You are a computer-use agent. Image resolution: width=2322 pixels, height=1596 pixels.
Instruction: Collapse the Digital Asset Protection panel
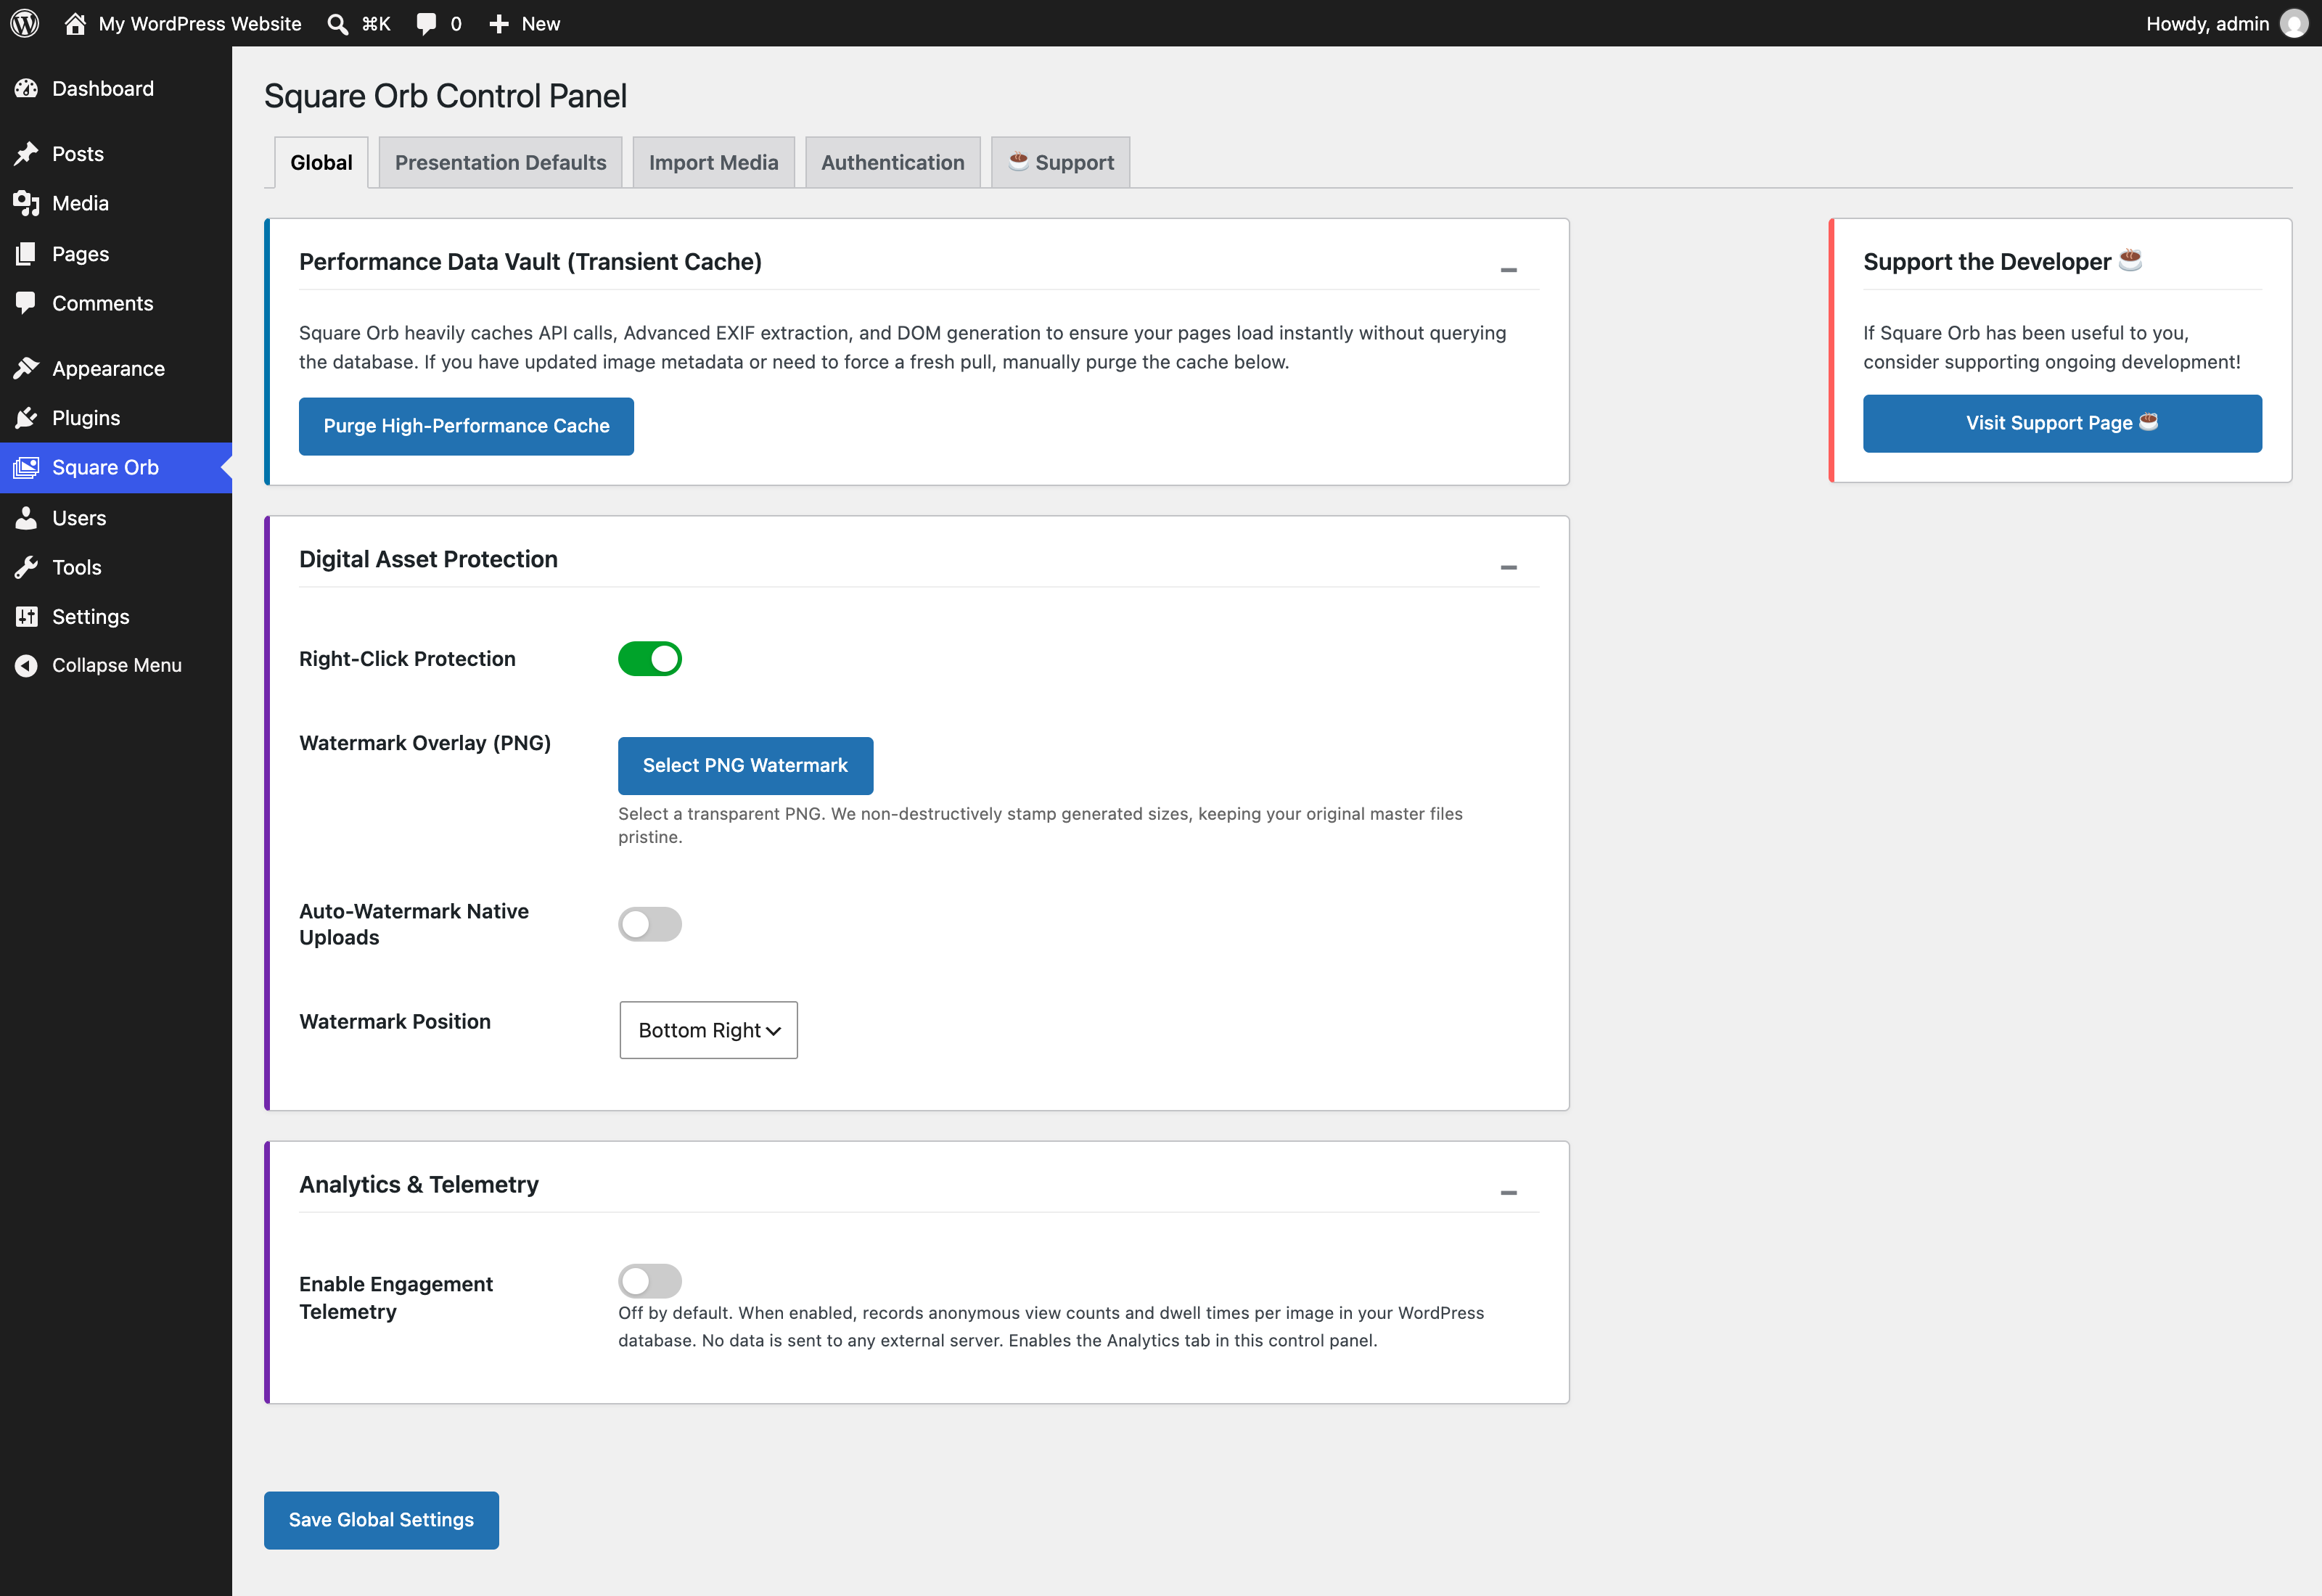[x=1509, y=568]
